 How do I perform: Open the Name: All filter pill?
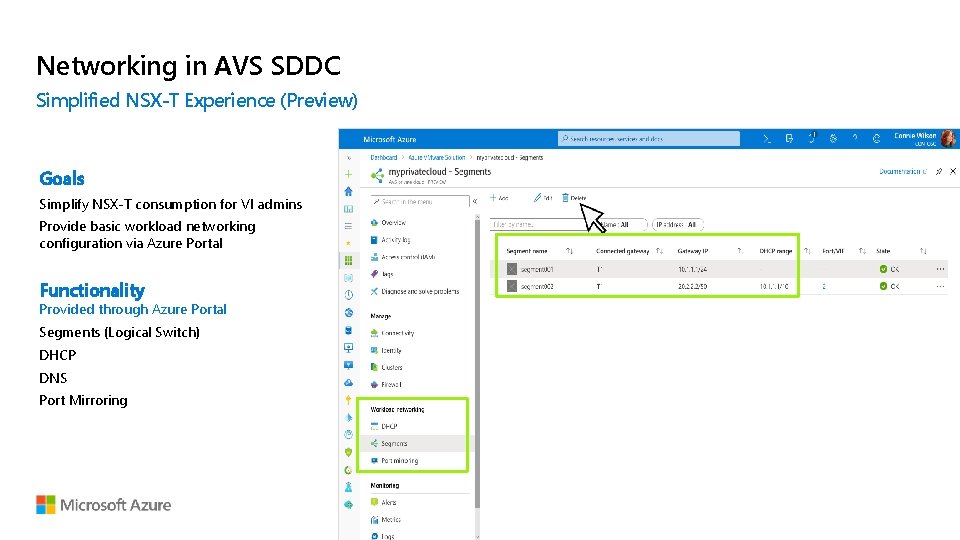(x=621, y=225)
